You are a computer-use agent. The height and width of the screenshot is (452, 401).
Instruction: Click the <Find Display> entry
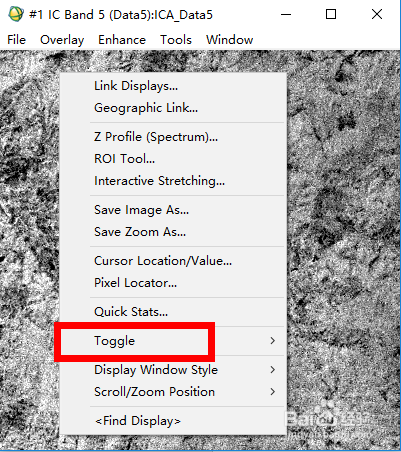(x=173, y=421)
